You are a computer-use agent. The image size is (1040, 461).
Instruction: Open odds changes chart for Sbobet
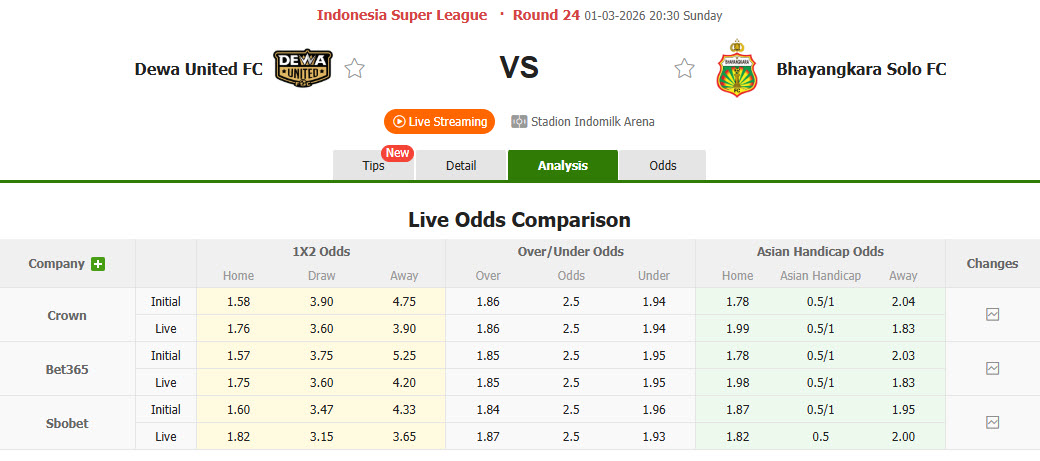coord(992,422)
